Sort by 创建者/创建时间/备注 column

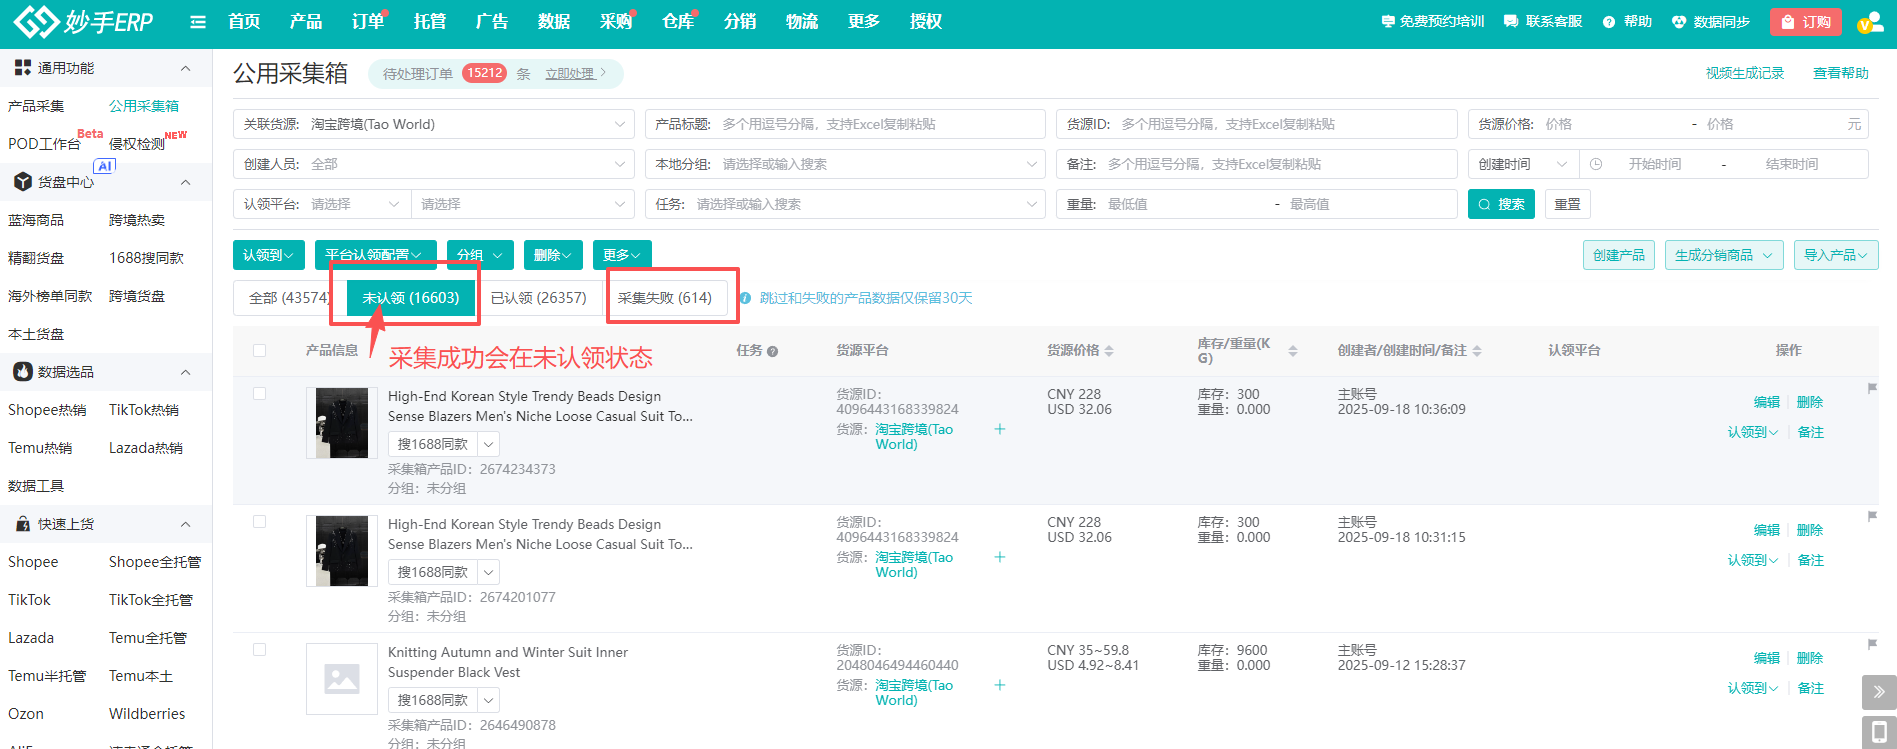click(x=1477, y=351)
